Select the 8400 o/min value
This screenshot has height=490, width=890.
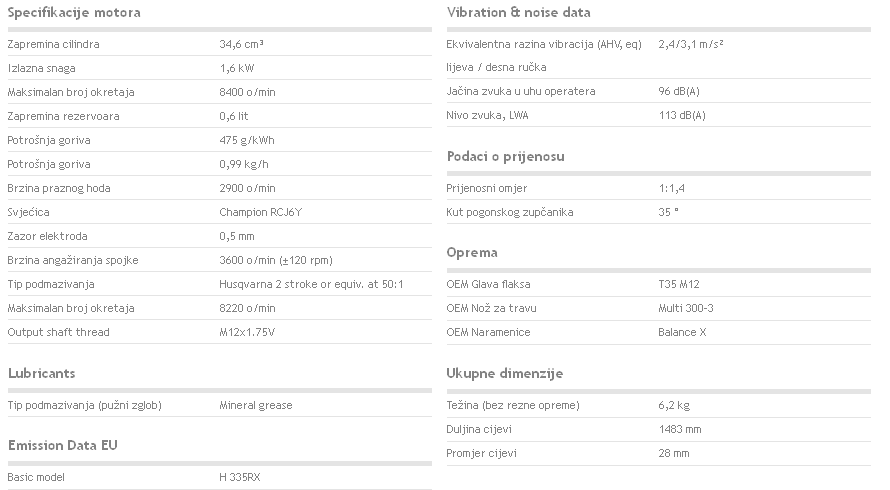247,93
